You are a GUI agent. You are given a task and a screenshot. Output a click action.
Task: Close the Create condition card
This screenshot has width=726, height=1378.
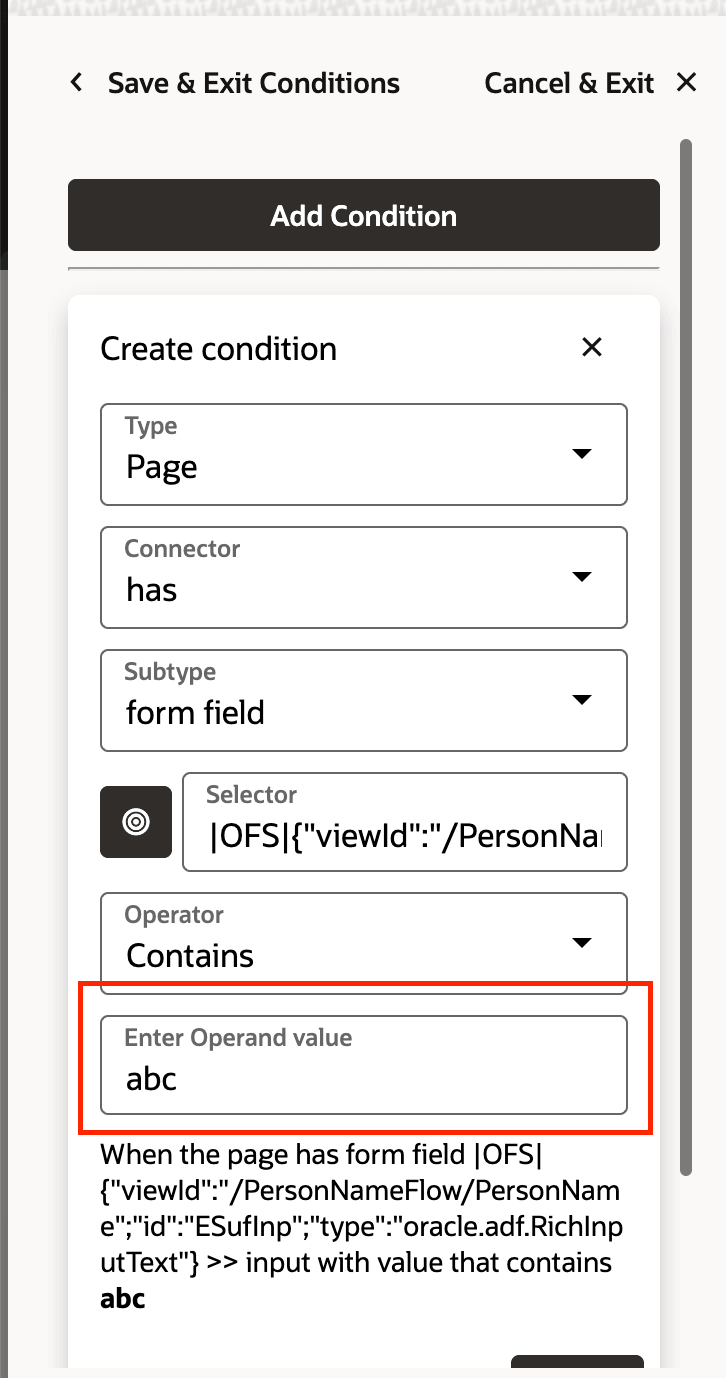click(x=592, y=347)
